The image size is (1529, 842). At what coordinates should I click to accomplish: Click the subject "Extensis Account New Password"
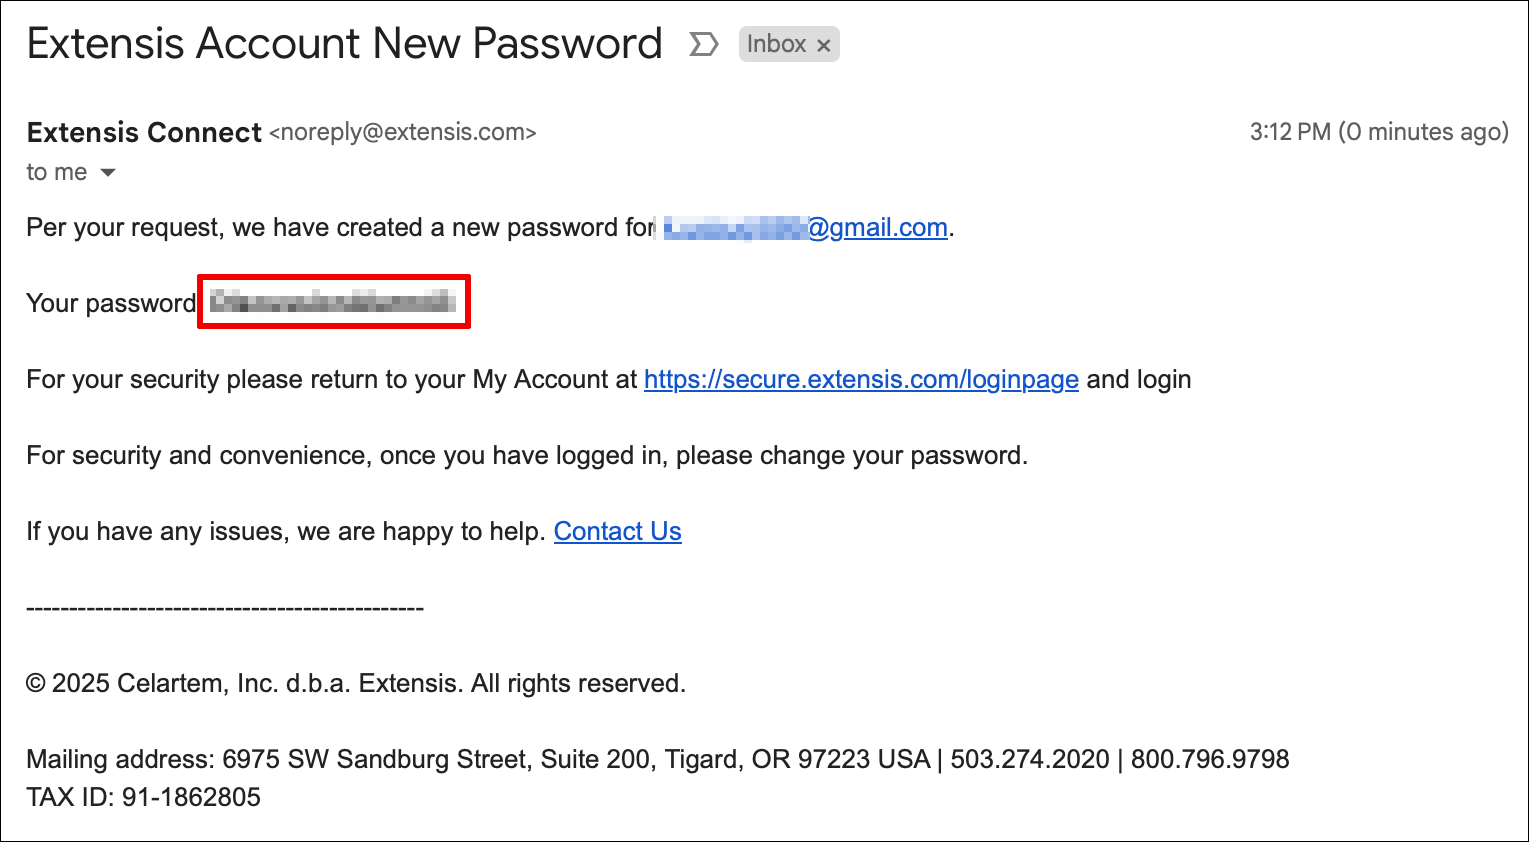345,44
